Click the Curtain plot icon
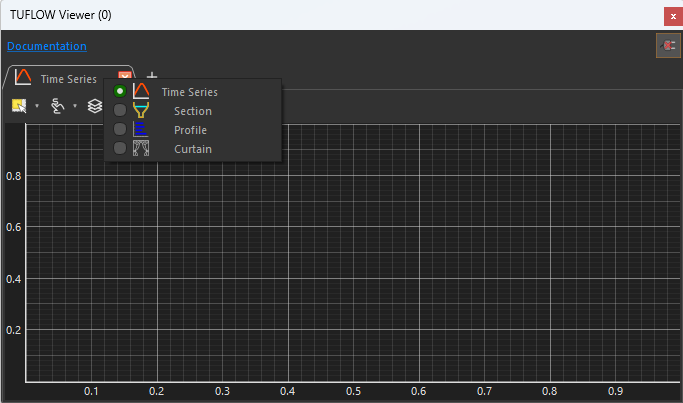 tap(141, 149)
